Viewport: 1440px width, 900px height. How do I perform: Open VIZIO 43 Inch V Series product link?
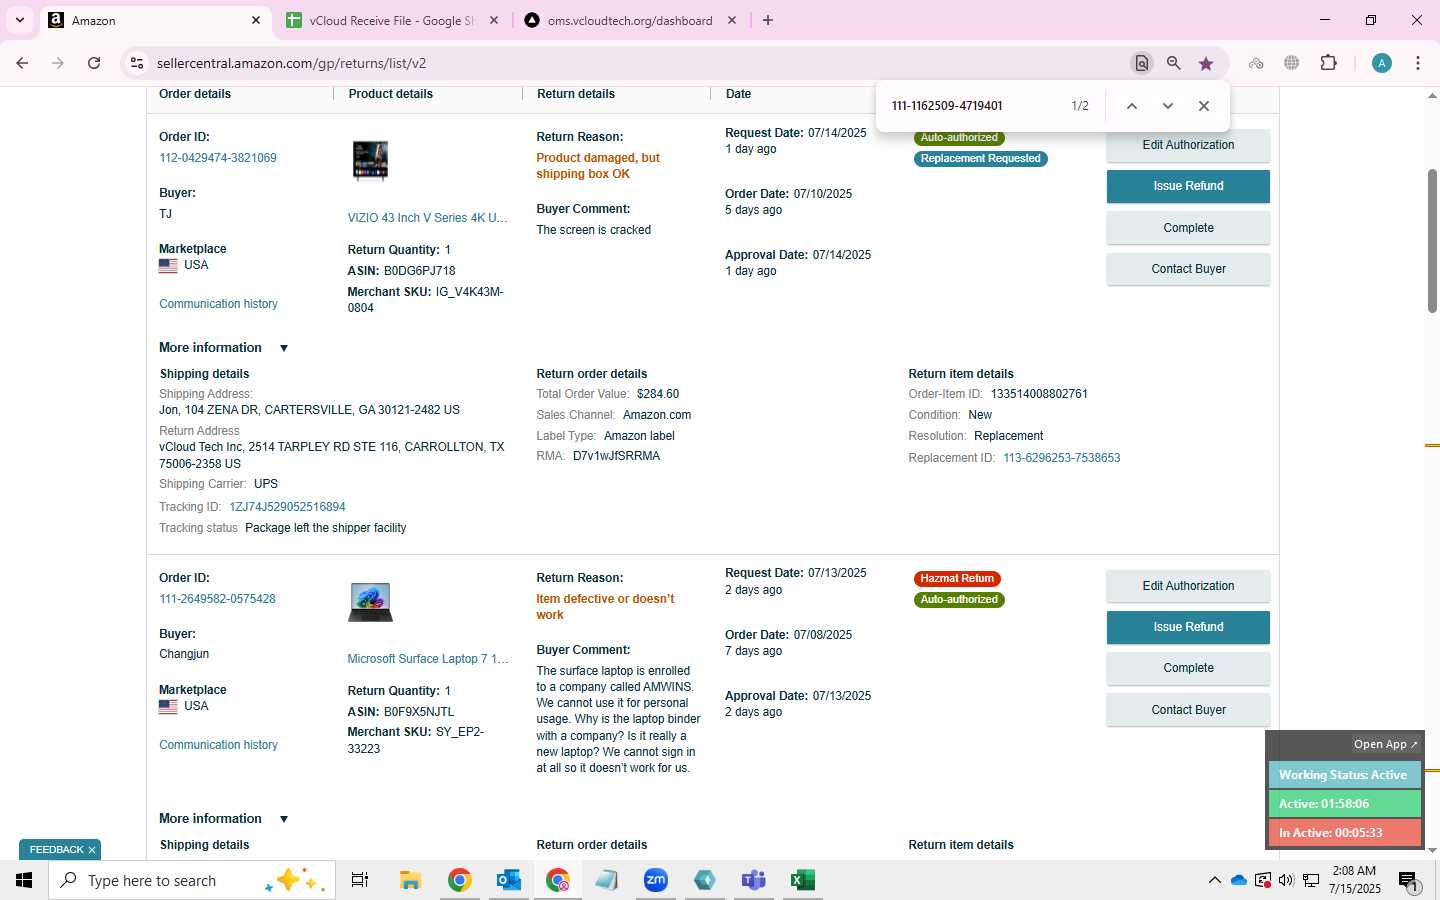427,218
